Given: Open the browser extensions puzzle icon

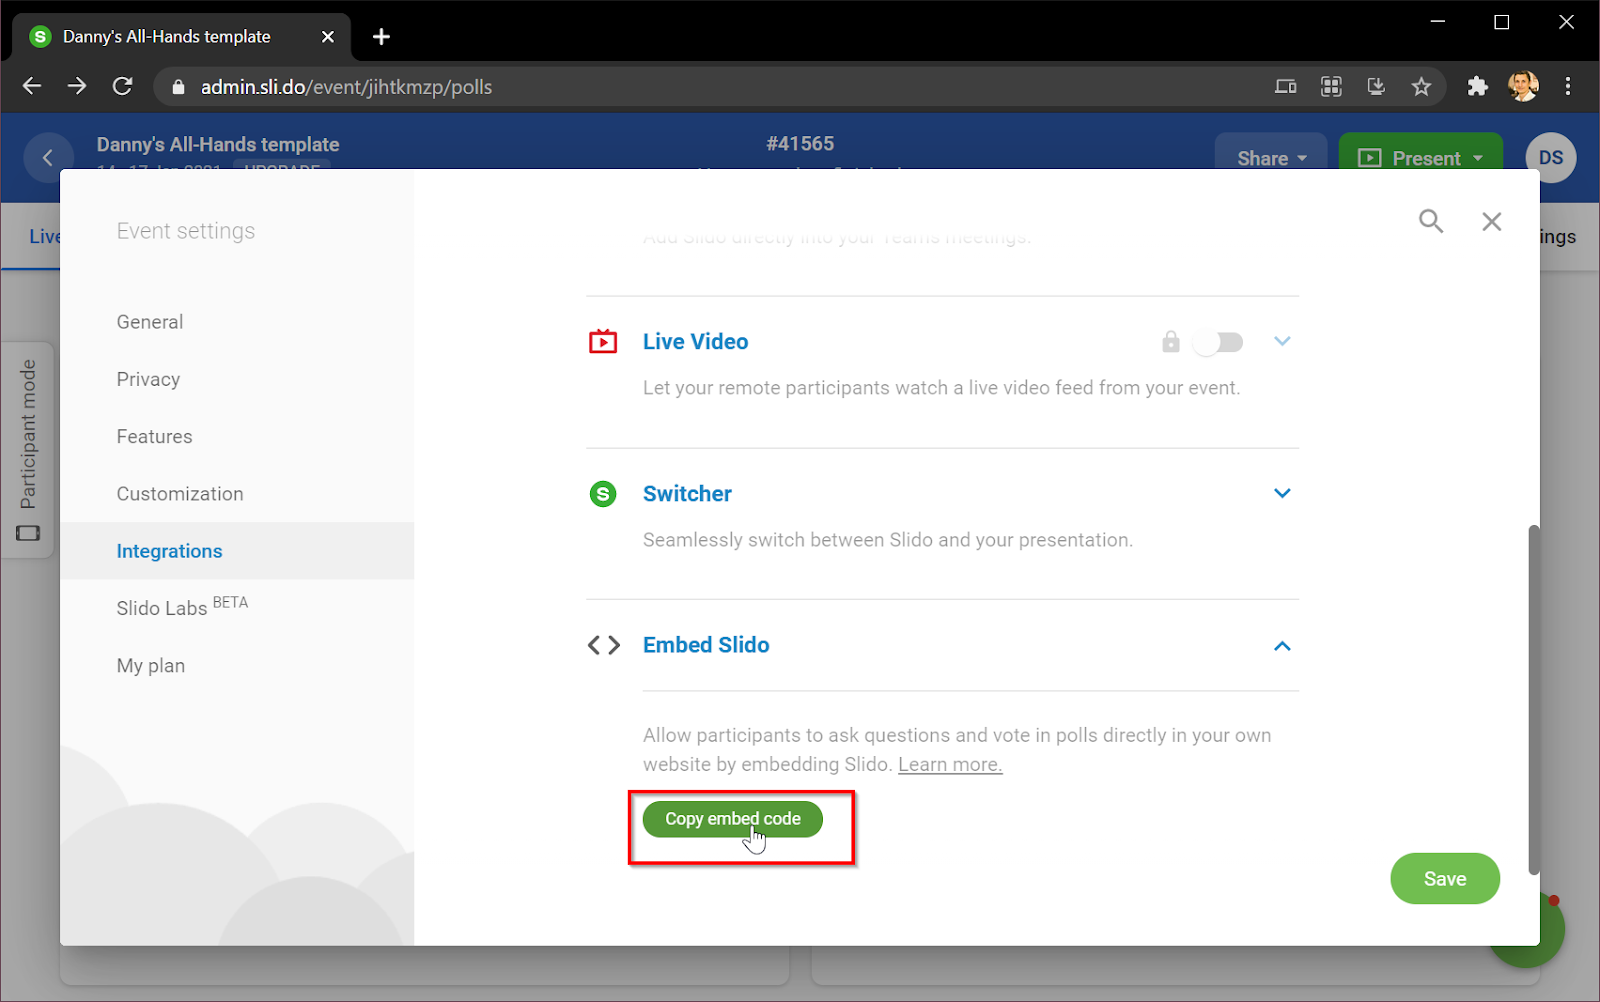Looking at the screenshot, I should coord(1477,87).
